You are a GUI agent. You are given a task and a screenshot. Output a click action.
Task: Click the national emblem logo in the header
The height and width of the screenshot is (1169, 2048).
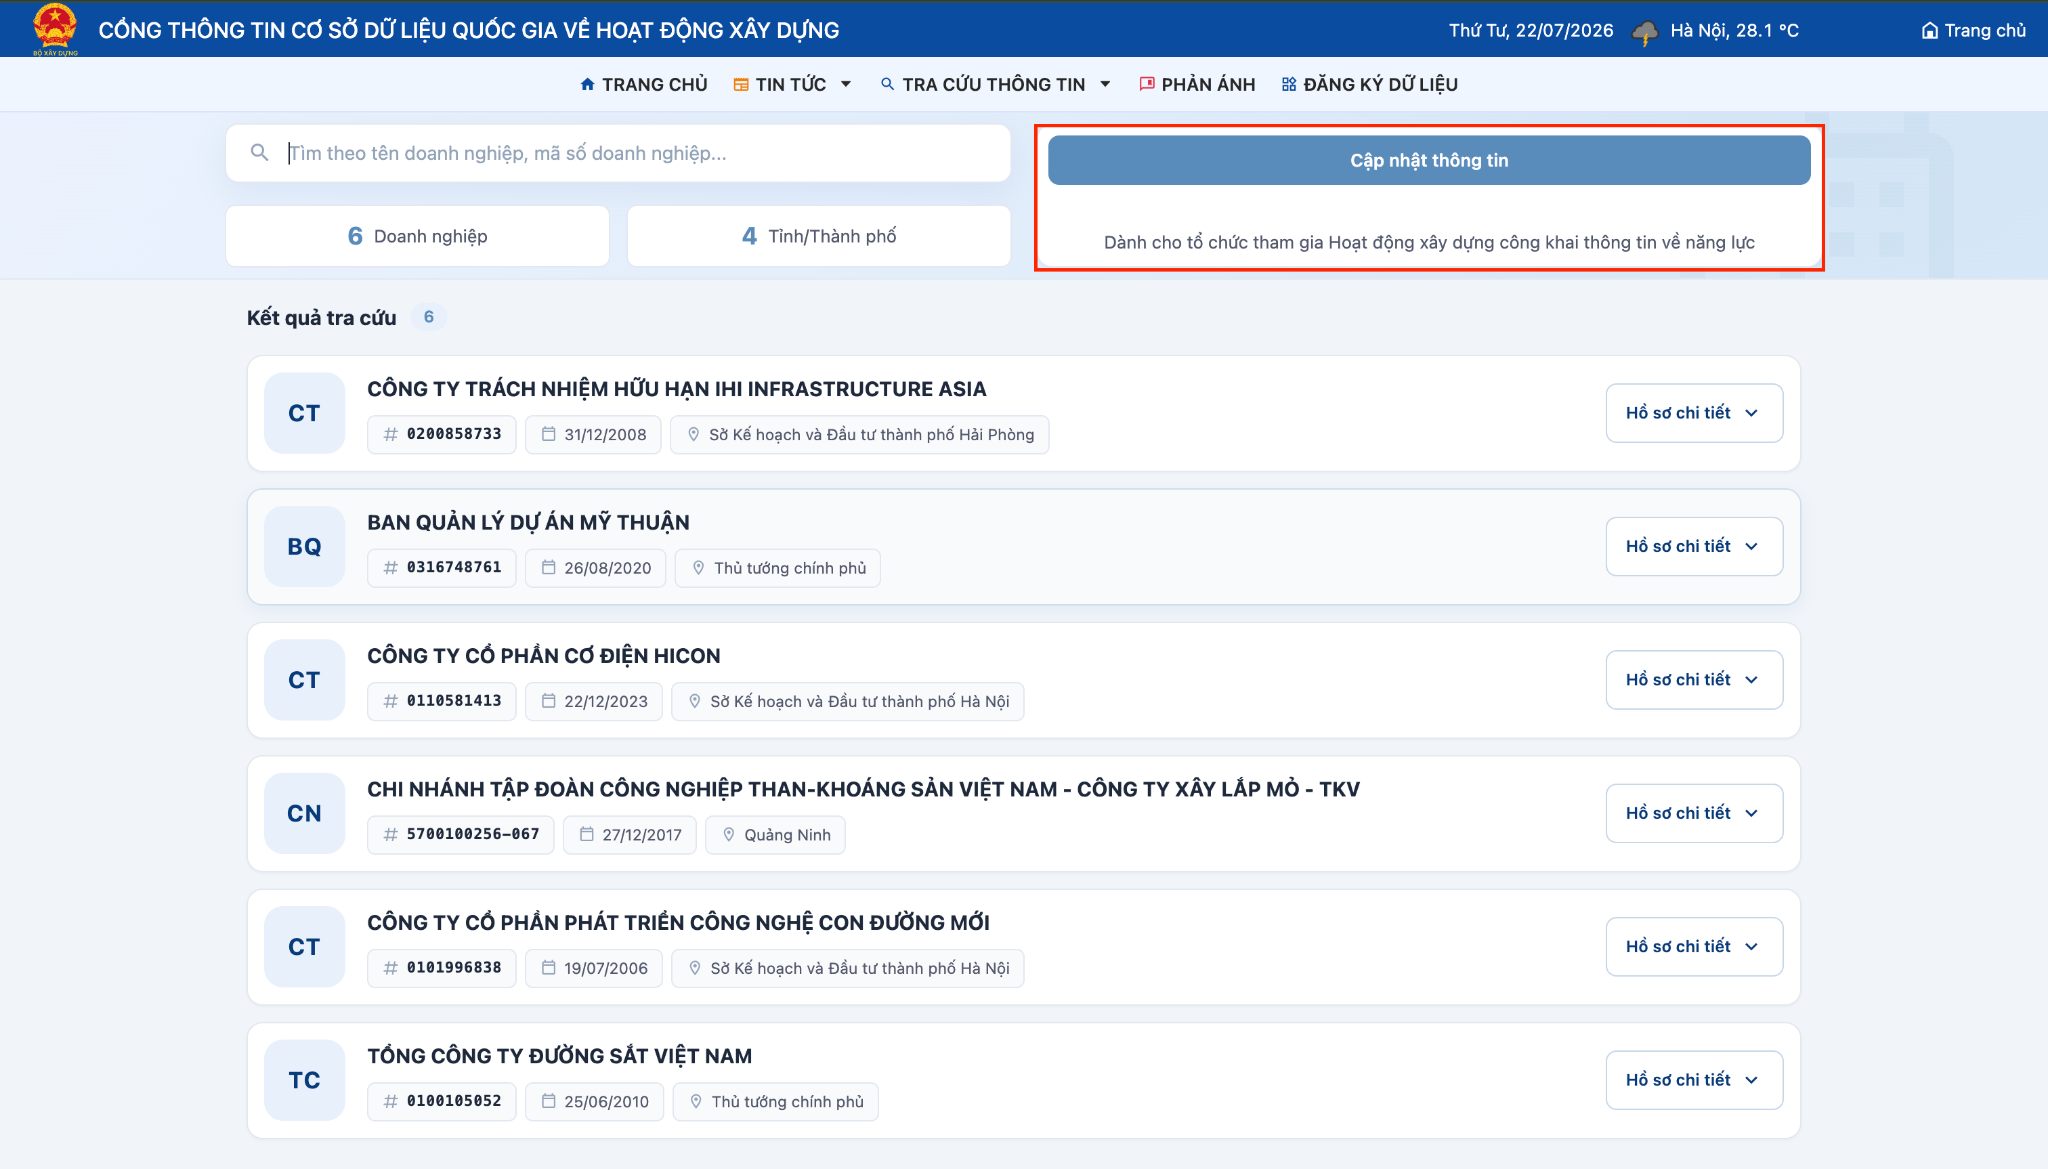click(55, 29)
